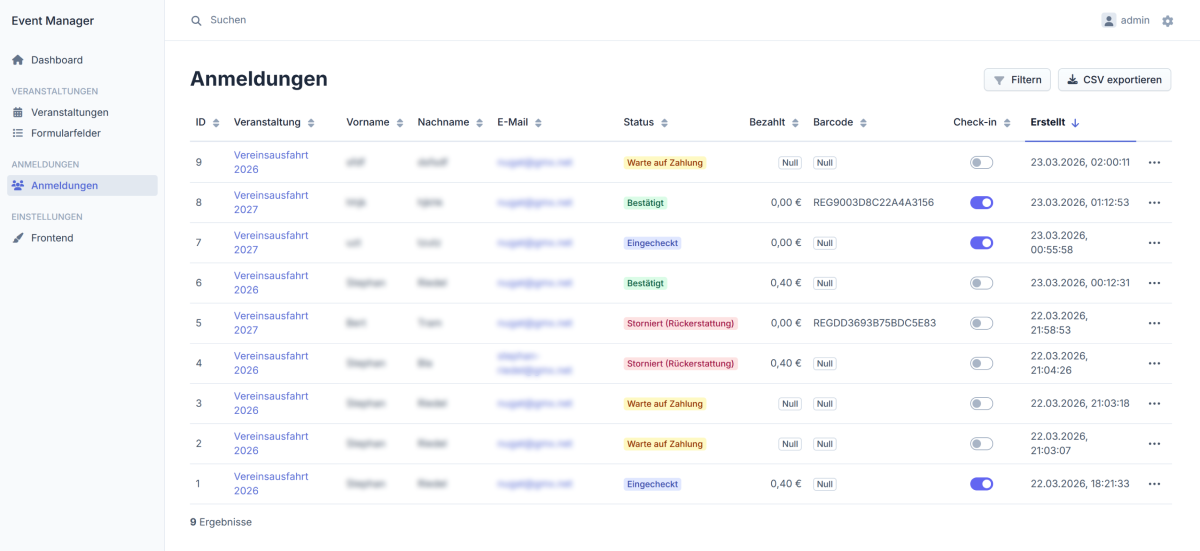Click 'Eingecheckt' status badge in row 7
Viewport: 1200px width, 551px height.
pyautogui.click(x=653, y=243)
